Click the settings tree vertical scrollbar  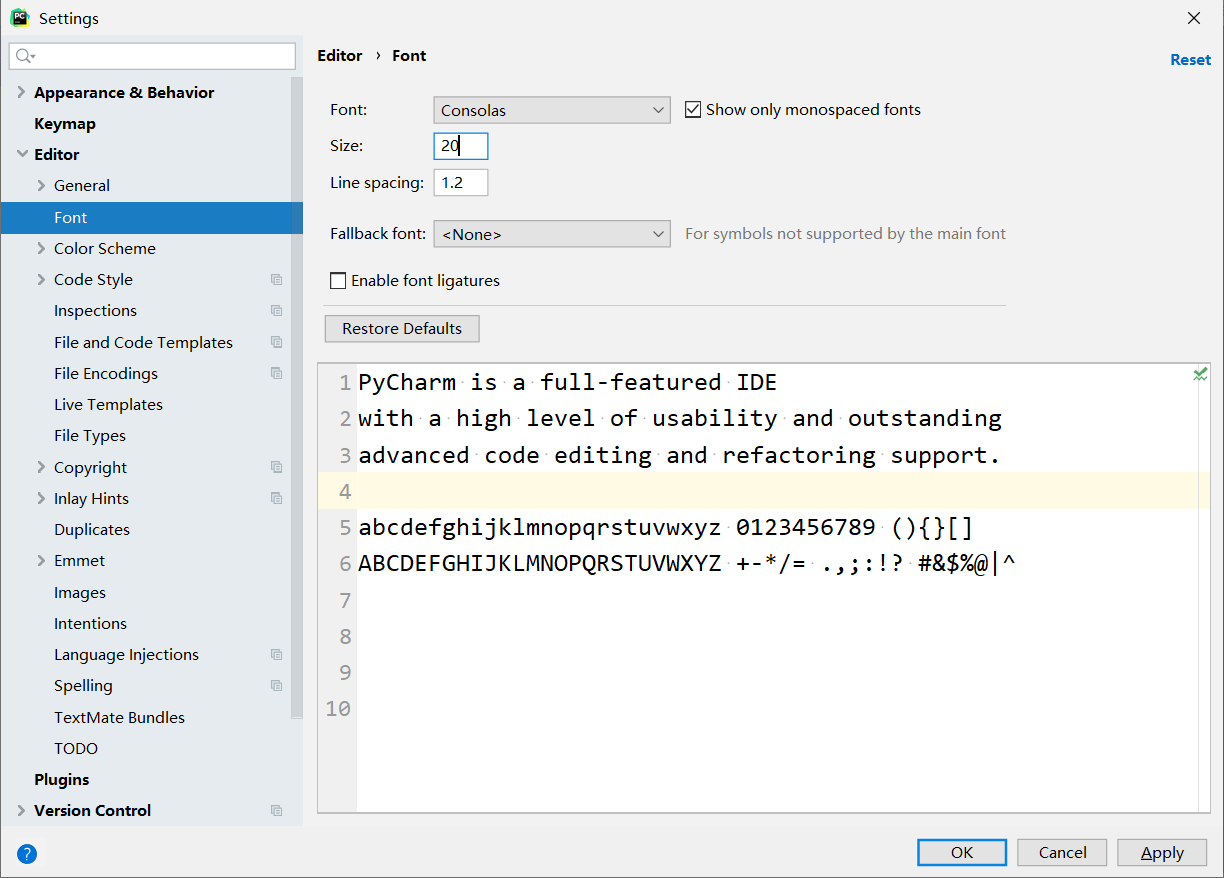pyautogui.click(x=296, y=397)
